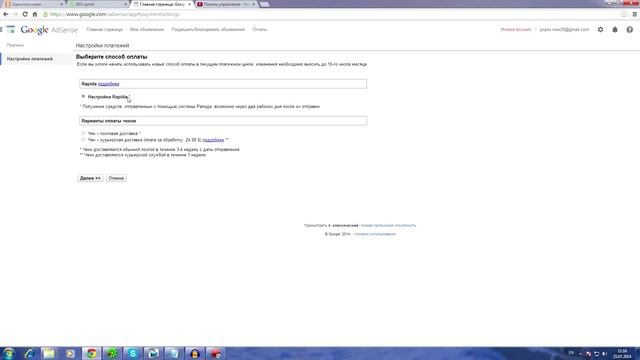Launch Internet Explorer from the taskbar
The image size is (640, 360).
pyautogui.click(x=29, y=353)
